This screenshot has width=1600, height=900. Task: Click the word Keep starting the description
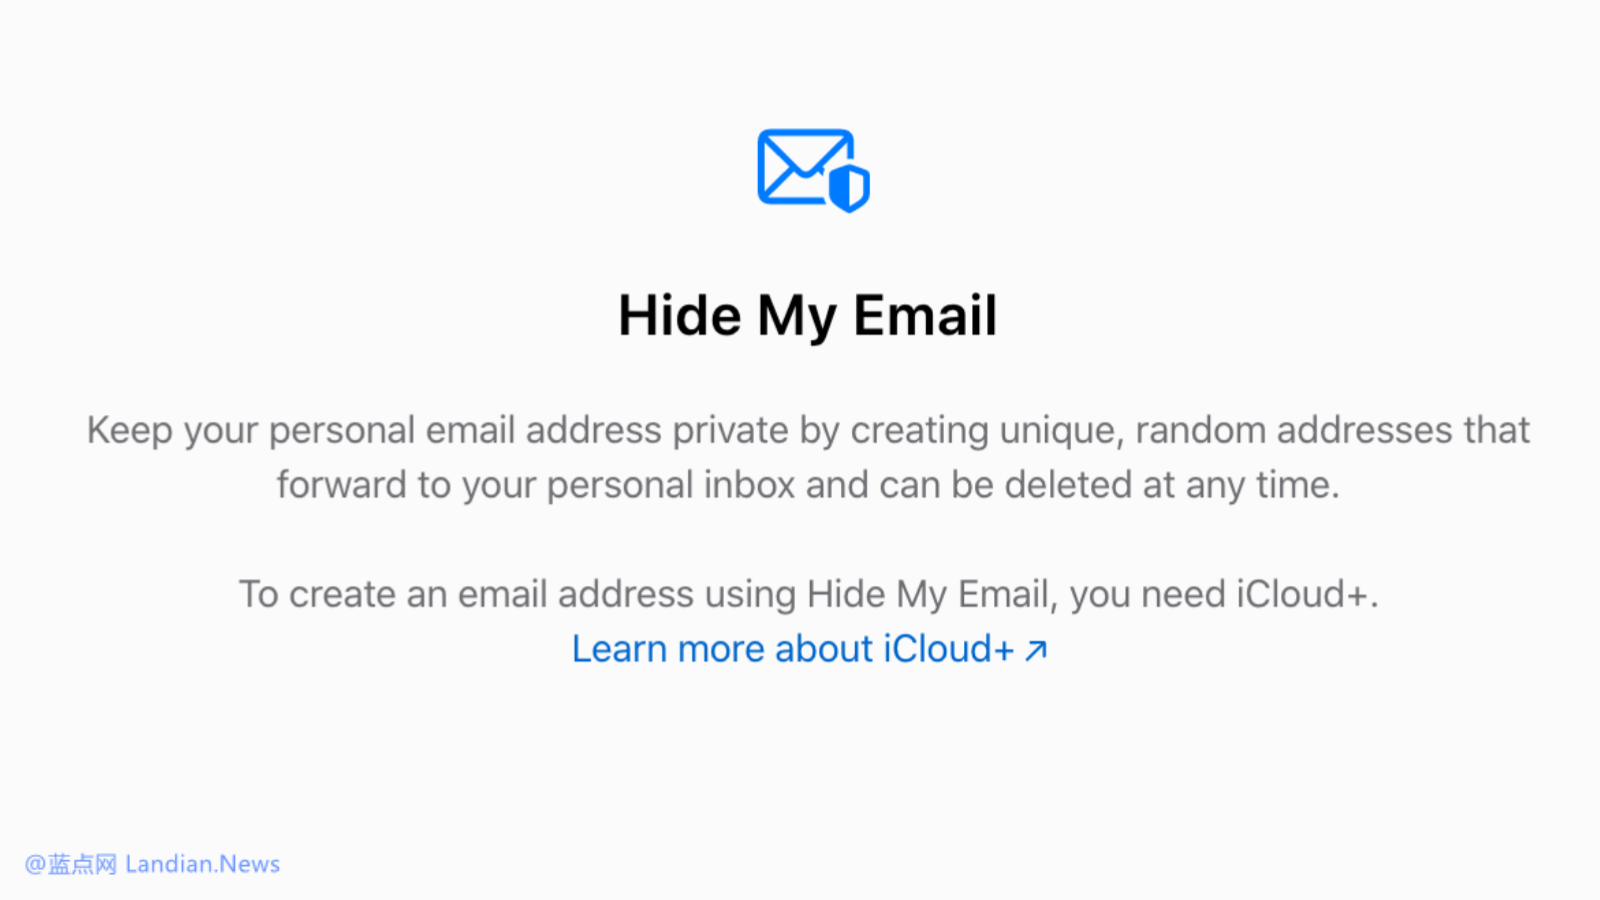[x=129, y=431]
